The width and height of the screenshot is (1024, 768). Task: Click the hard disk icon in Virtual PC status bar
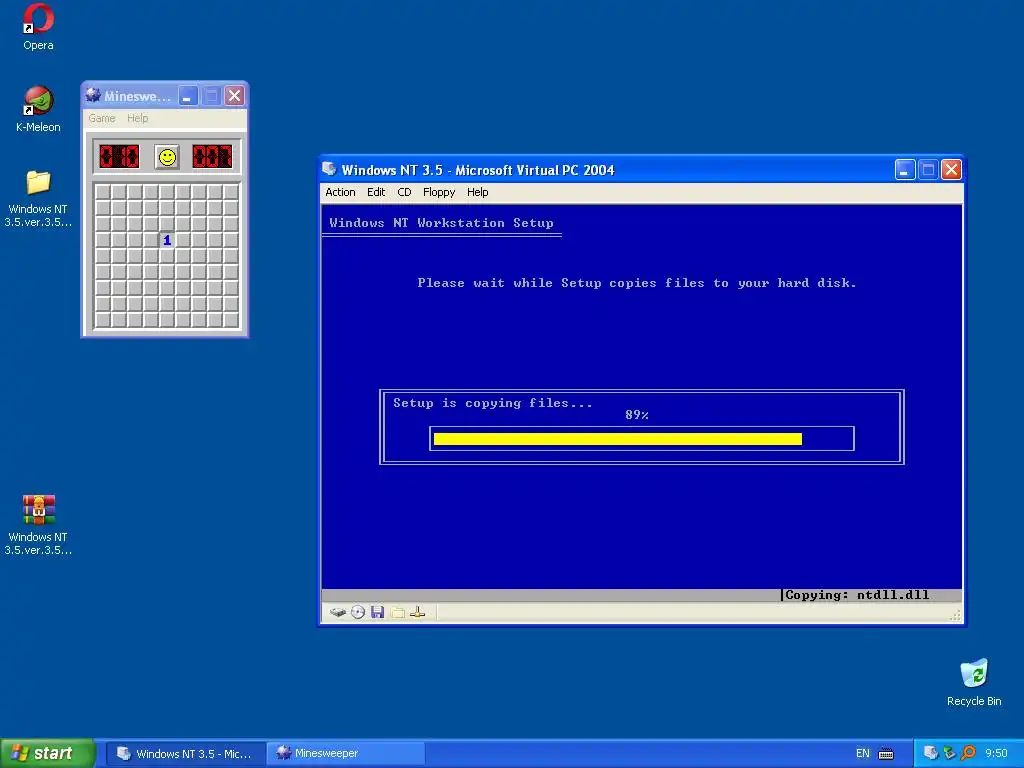tap(338, 613)
